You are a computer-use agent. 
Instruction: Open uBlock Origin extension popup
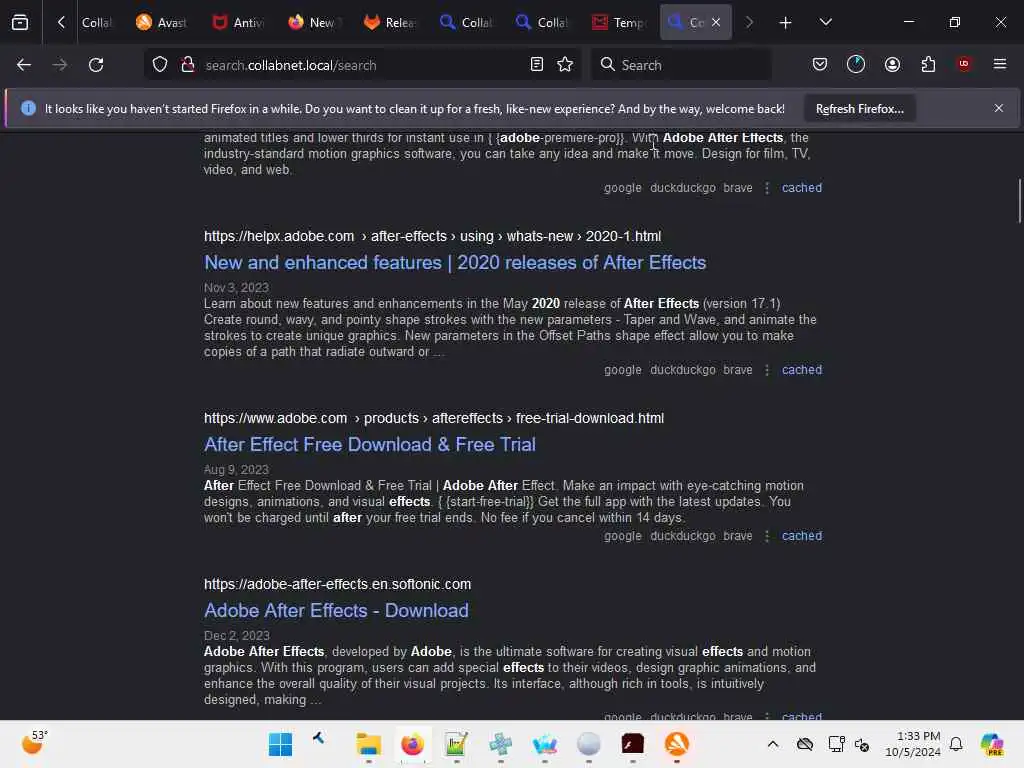pos(964,64)
